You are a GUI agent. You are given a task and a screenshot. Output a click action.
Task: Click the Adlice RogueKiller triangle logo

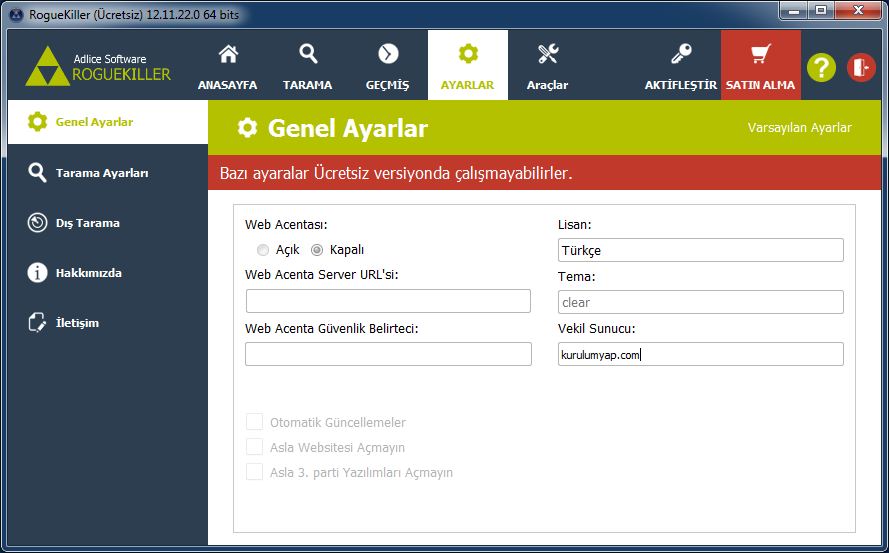(48, 67)
